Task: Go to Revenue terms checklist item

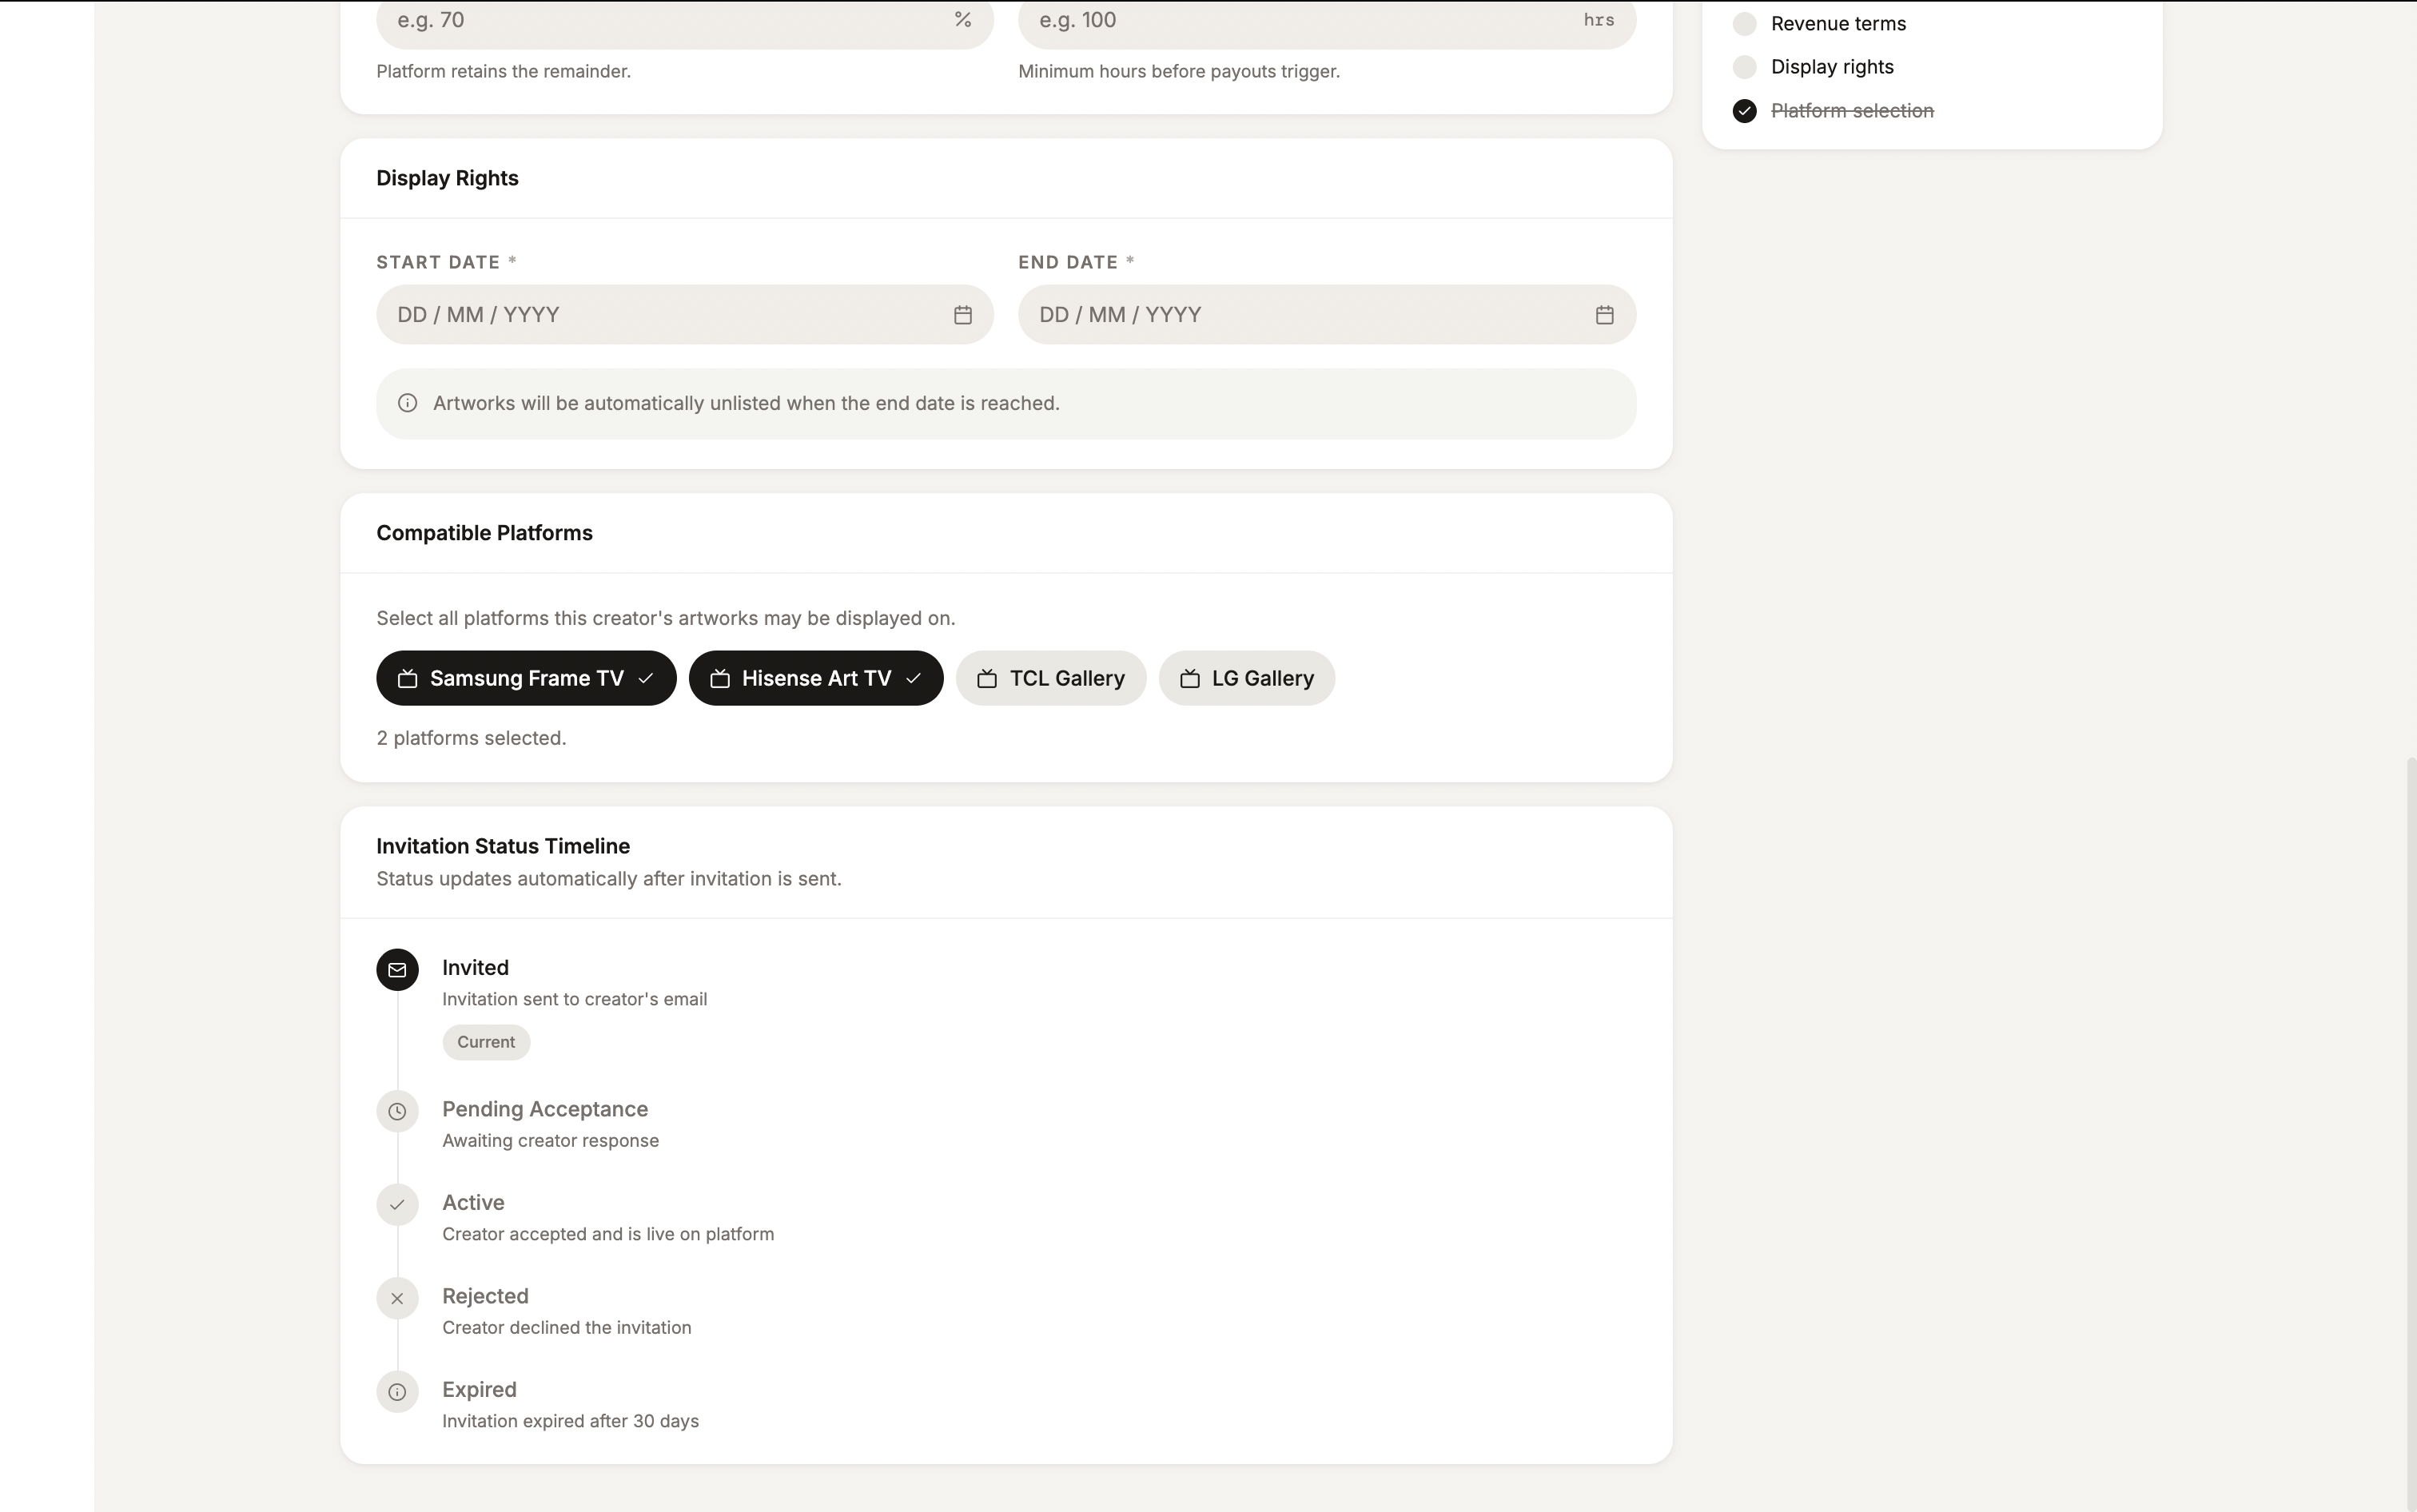Action: coord(1838,24)
